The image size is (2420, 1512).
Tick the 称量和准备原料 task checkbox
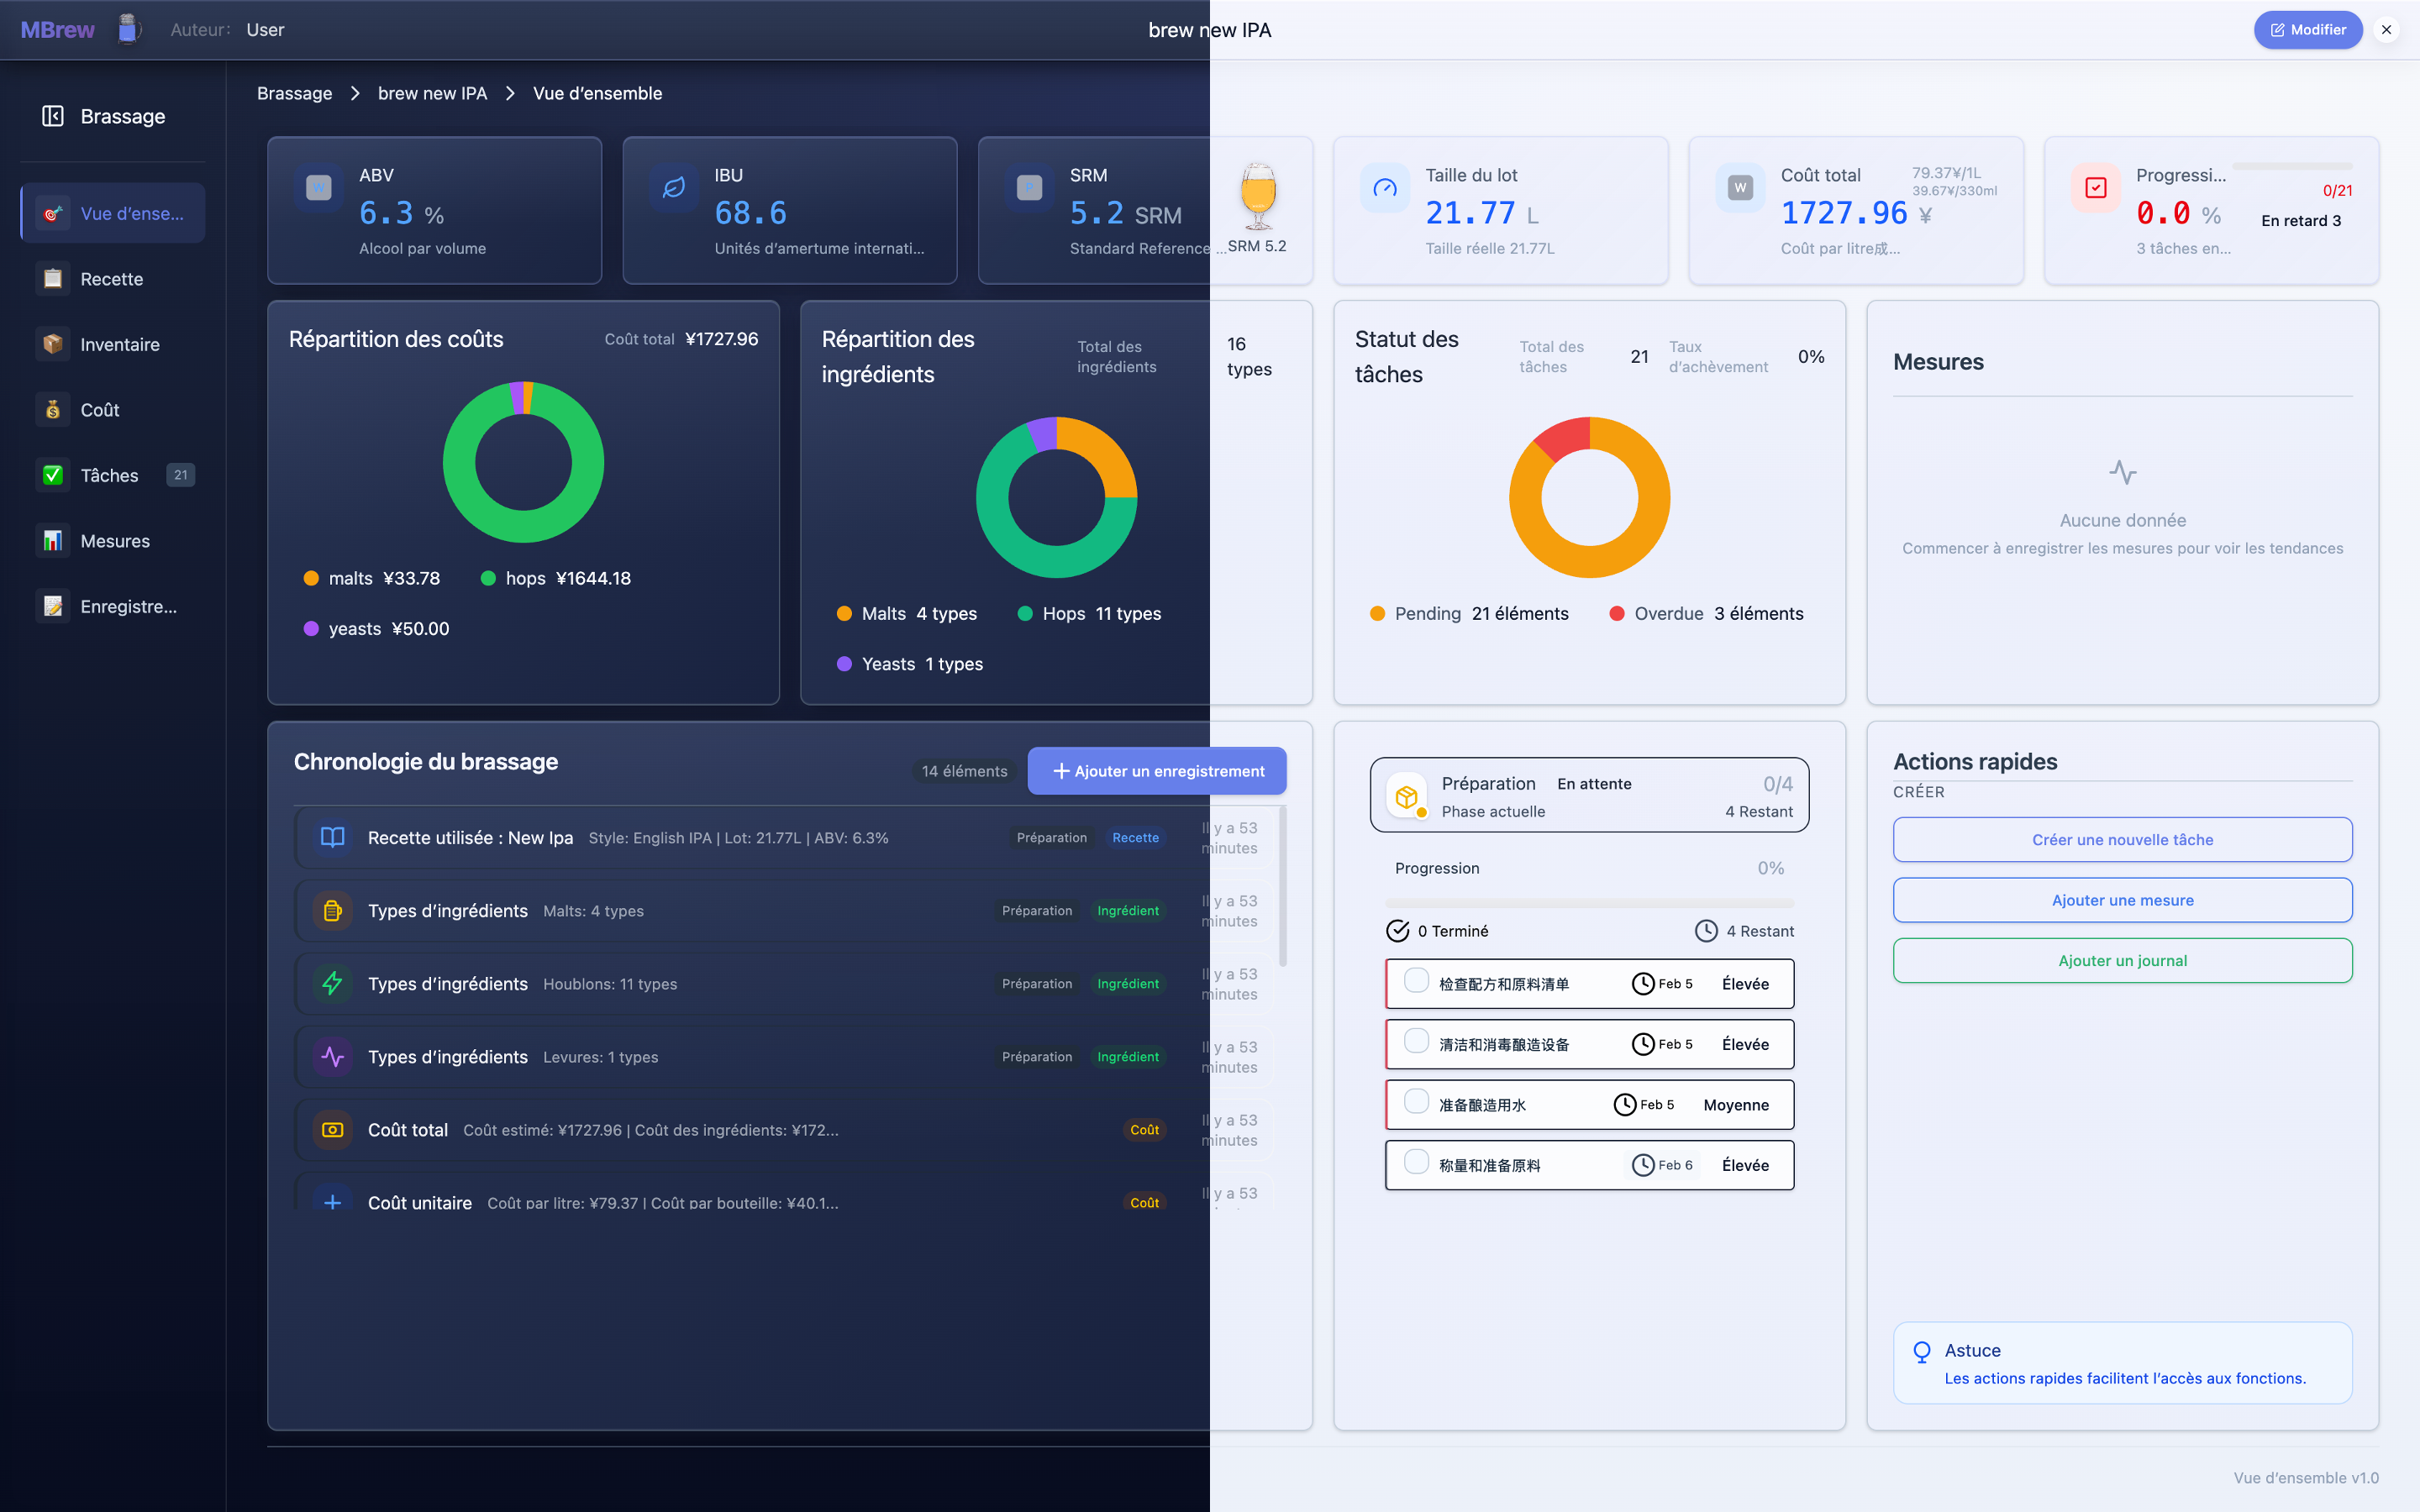(x=1416, y=1162)
